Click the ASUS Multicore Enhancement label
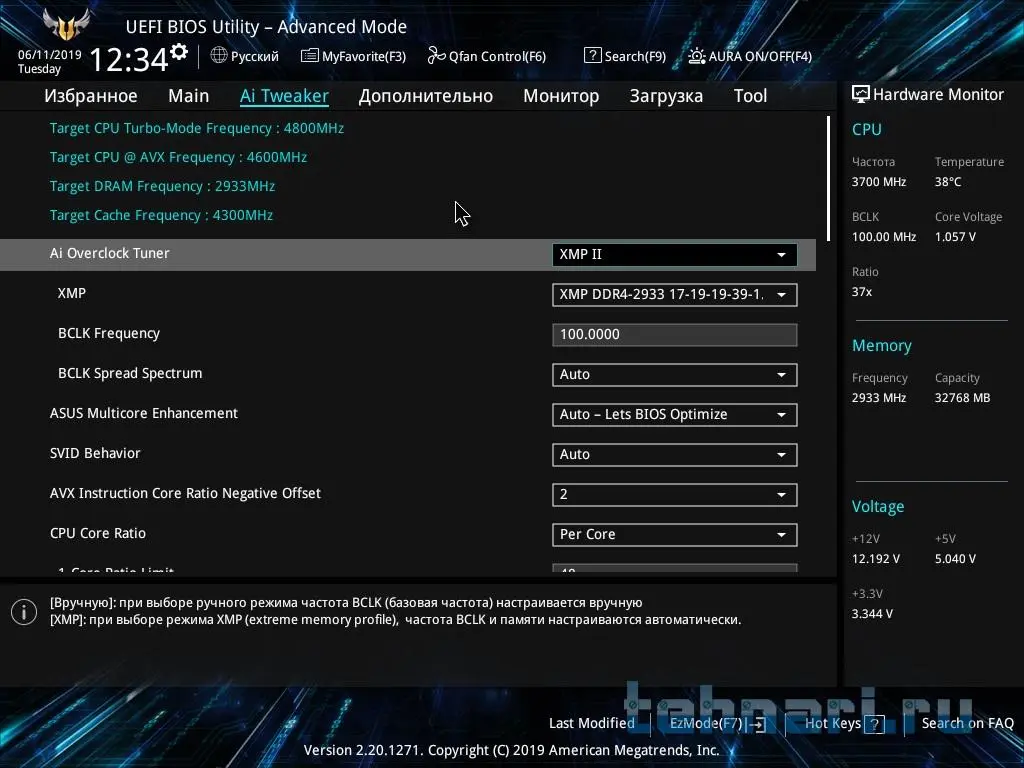This screenshot has height=768, width=1024. (144, 413)
